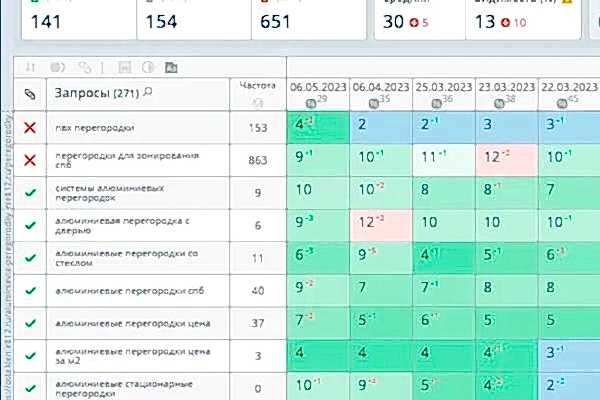600x400 pixels.
Task: Click position 8 for алюминиевые перегородки спб on 23.03.2023
Action: click(x=507, y=291)
